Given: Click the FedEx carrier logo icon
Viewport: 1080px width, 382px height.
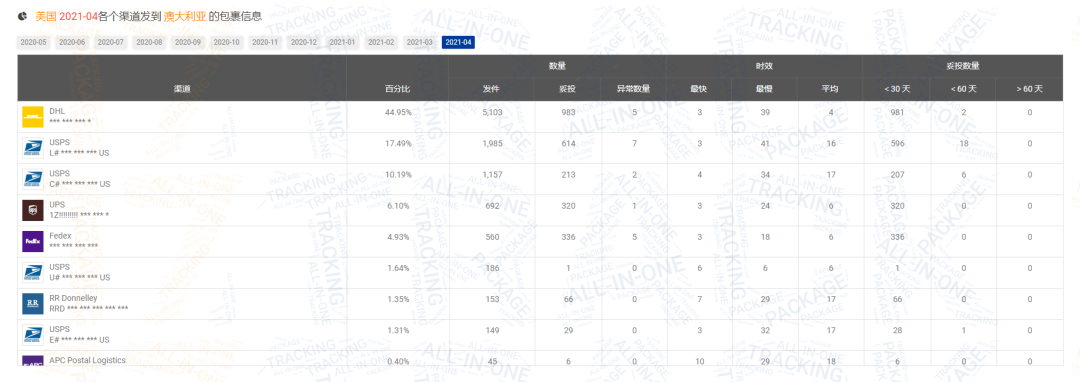Looking at the screenshot, I should click(32, 242).
